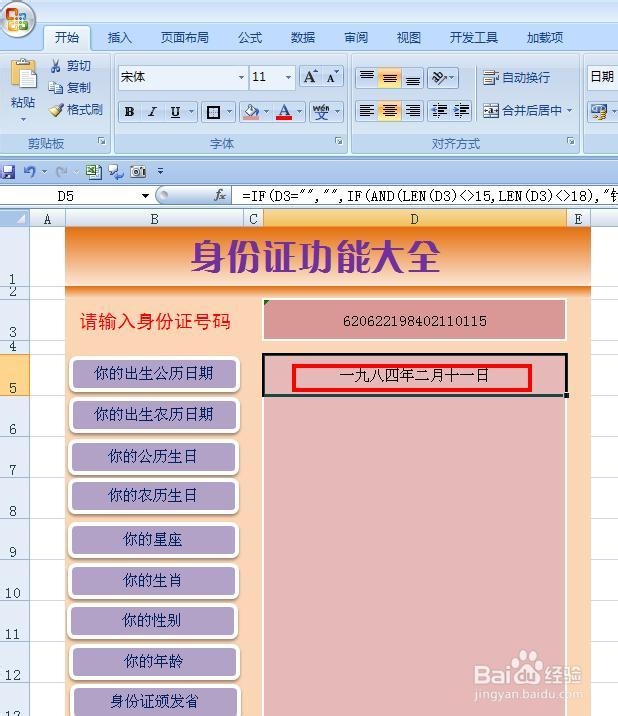Click the 你的出生农历日期 button
618x716 pixels.
(x=154, y=415)
